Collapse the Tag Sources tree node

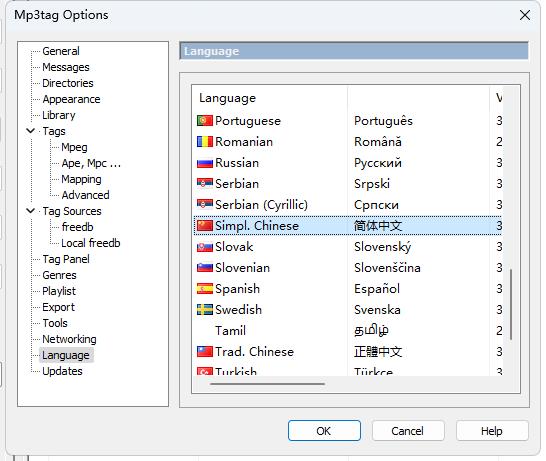31,211
